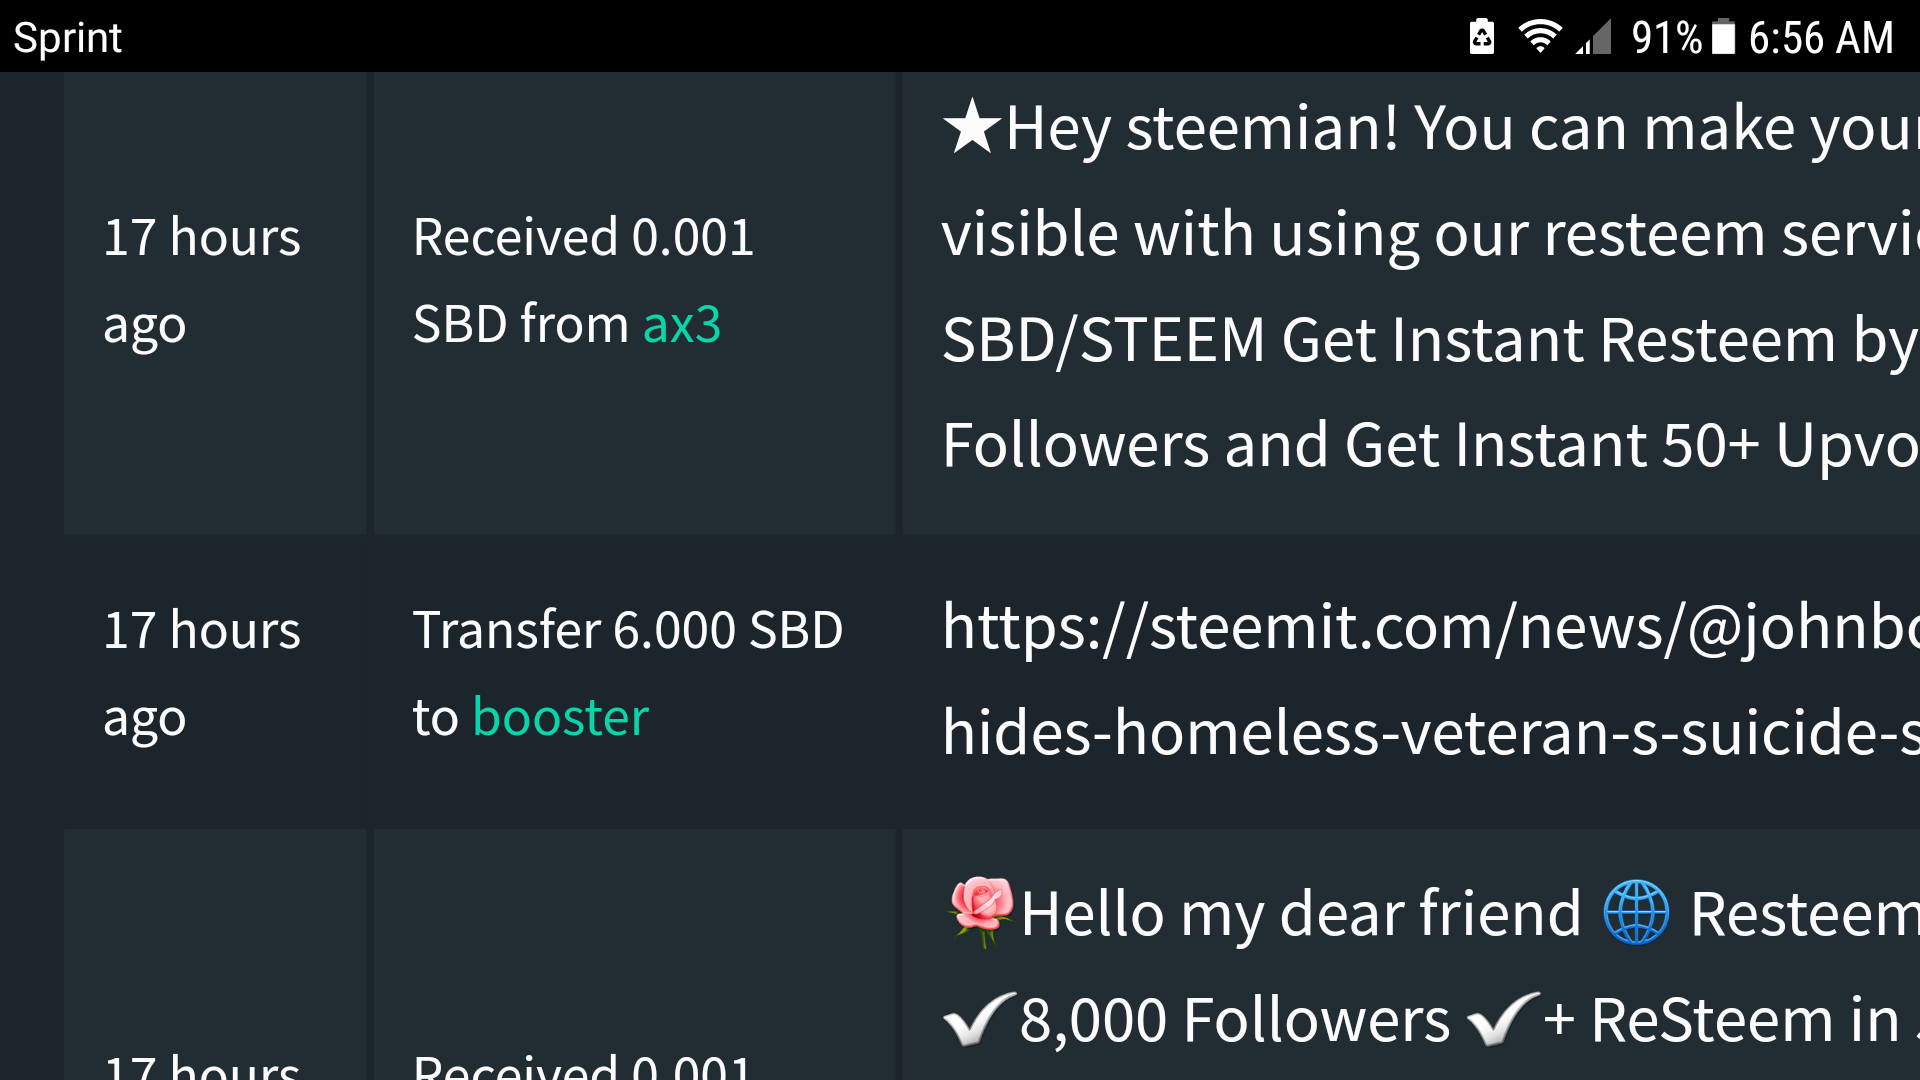Screen dimensions: 1920x1080
Task: Click the top row's 'Received 0.001 SBD' text
Action: tap(583, 237)
